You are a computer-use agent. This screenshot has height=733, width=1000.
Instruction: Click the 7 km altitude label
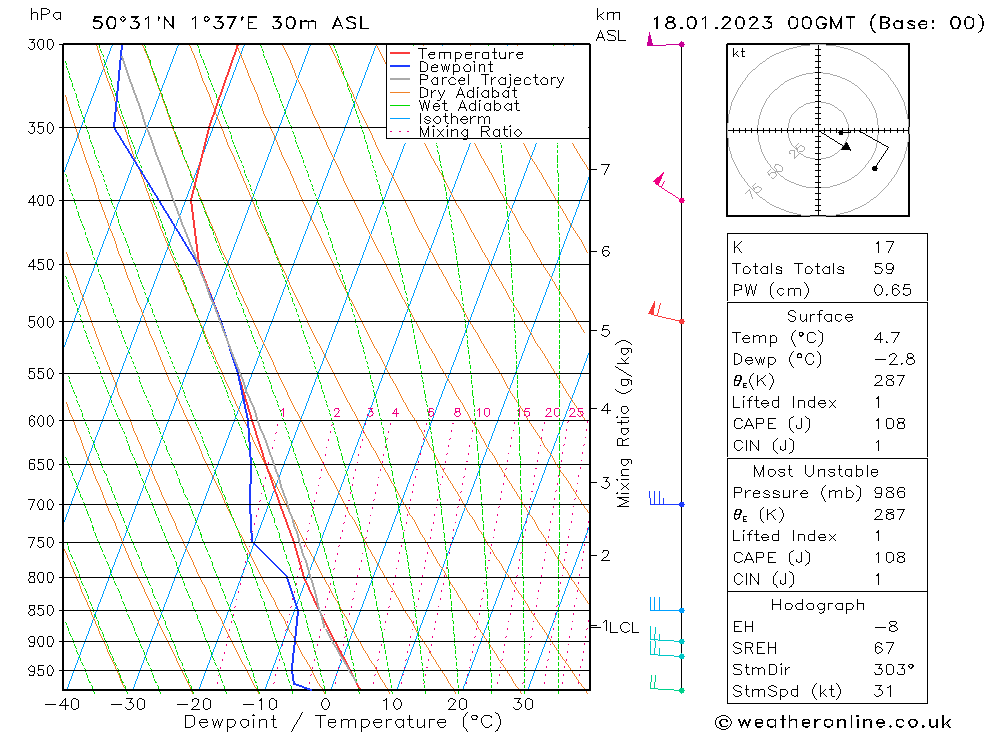click(x=605, y=170)
